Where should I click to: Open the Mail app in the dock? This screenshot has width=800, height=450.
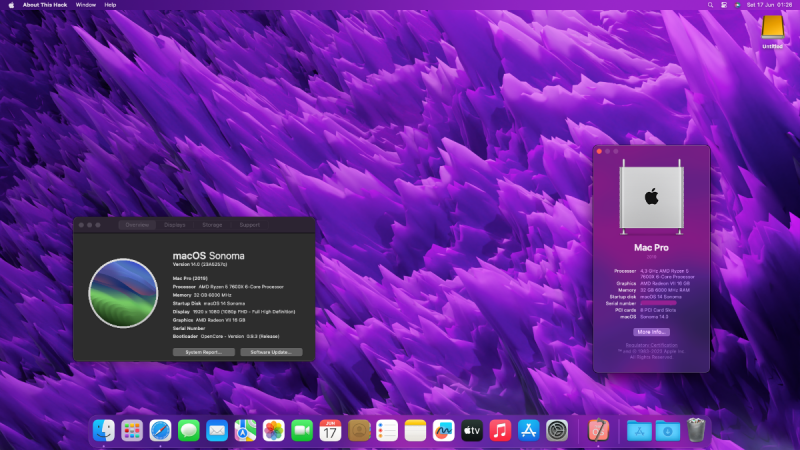coord(217,431)
